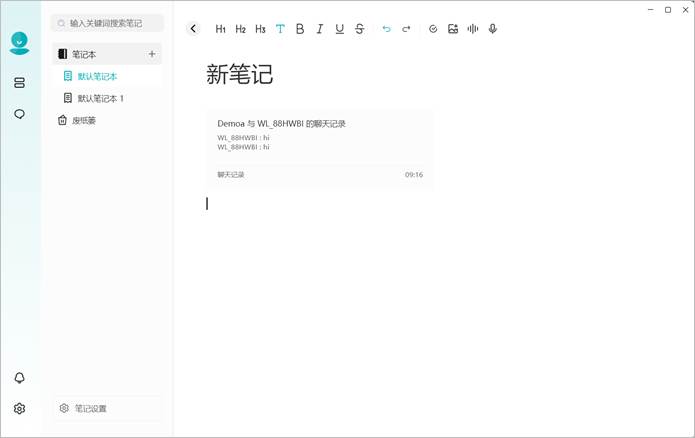
Task: Select the normal text T style
Action: tap(280, 29)
